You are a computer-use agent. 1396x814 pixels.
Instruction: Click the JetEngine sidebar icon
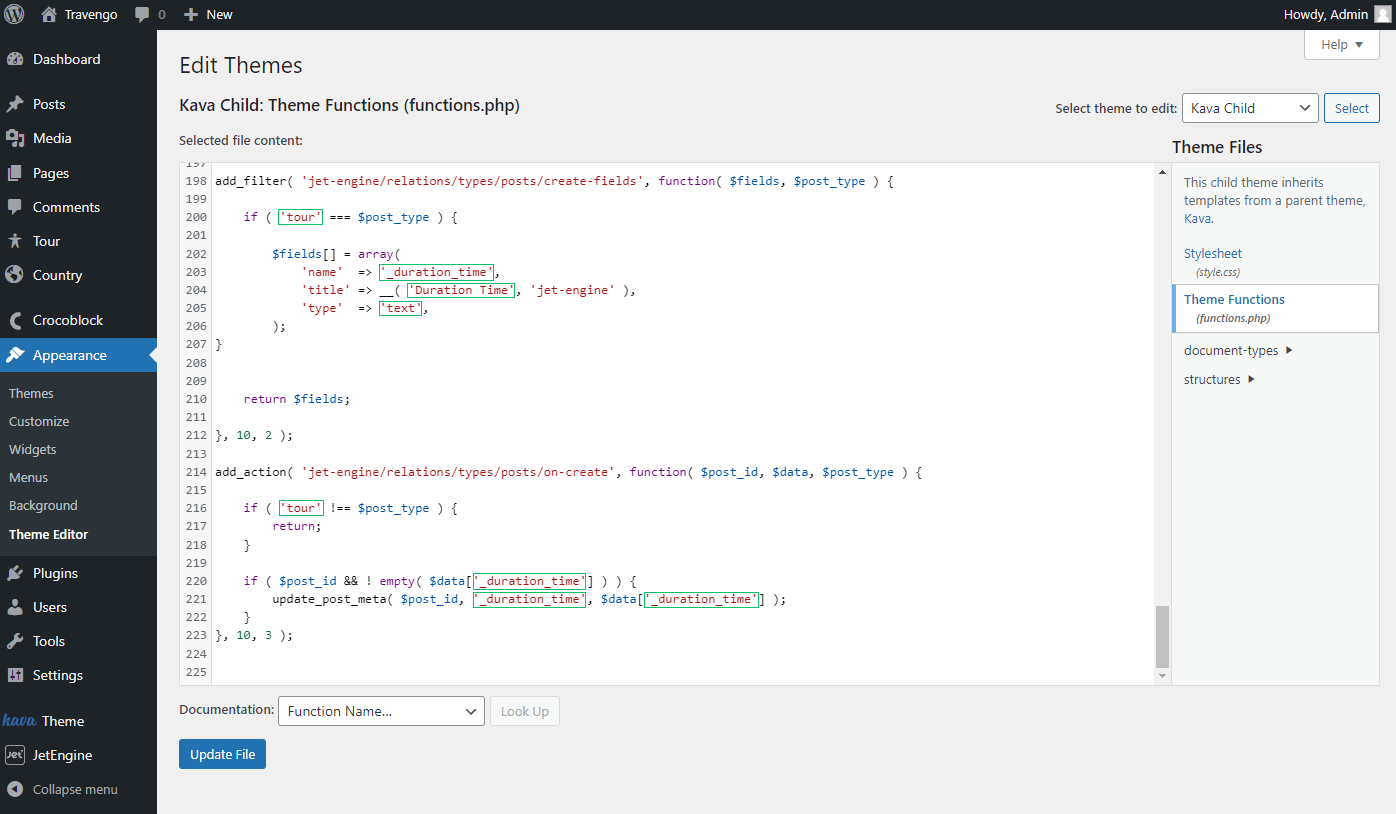pos(15,755)
